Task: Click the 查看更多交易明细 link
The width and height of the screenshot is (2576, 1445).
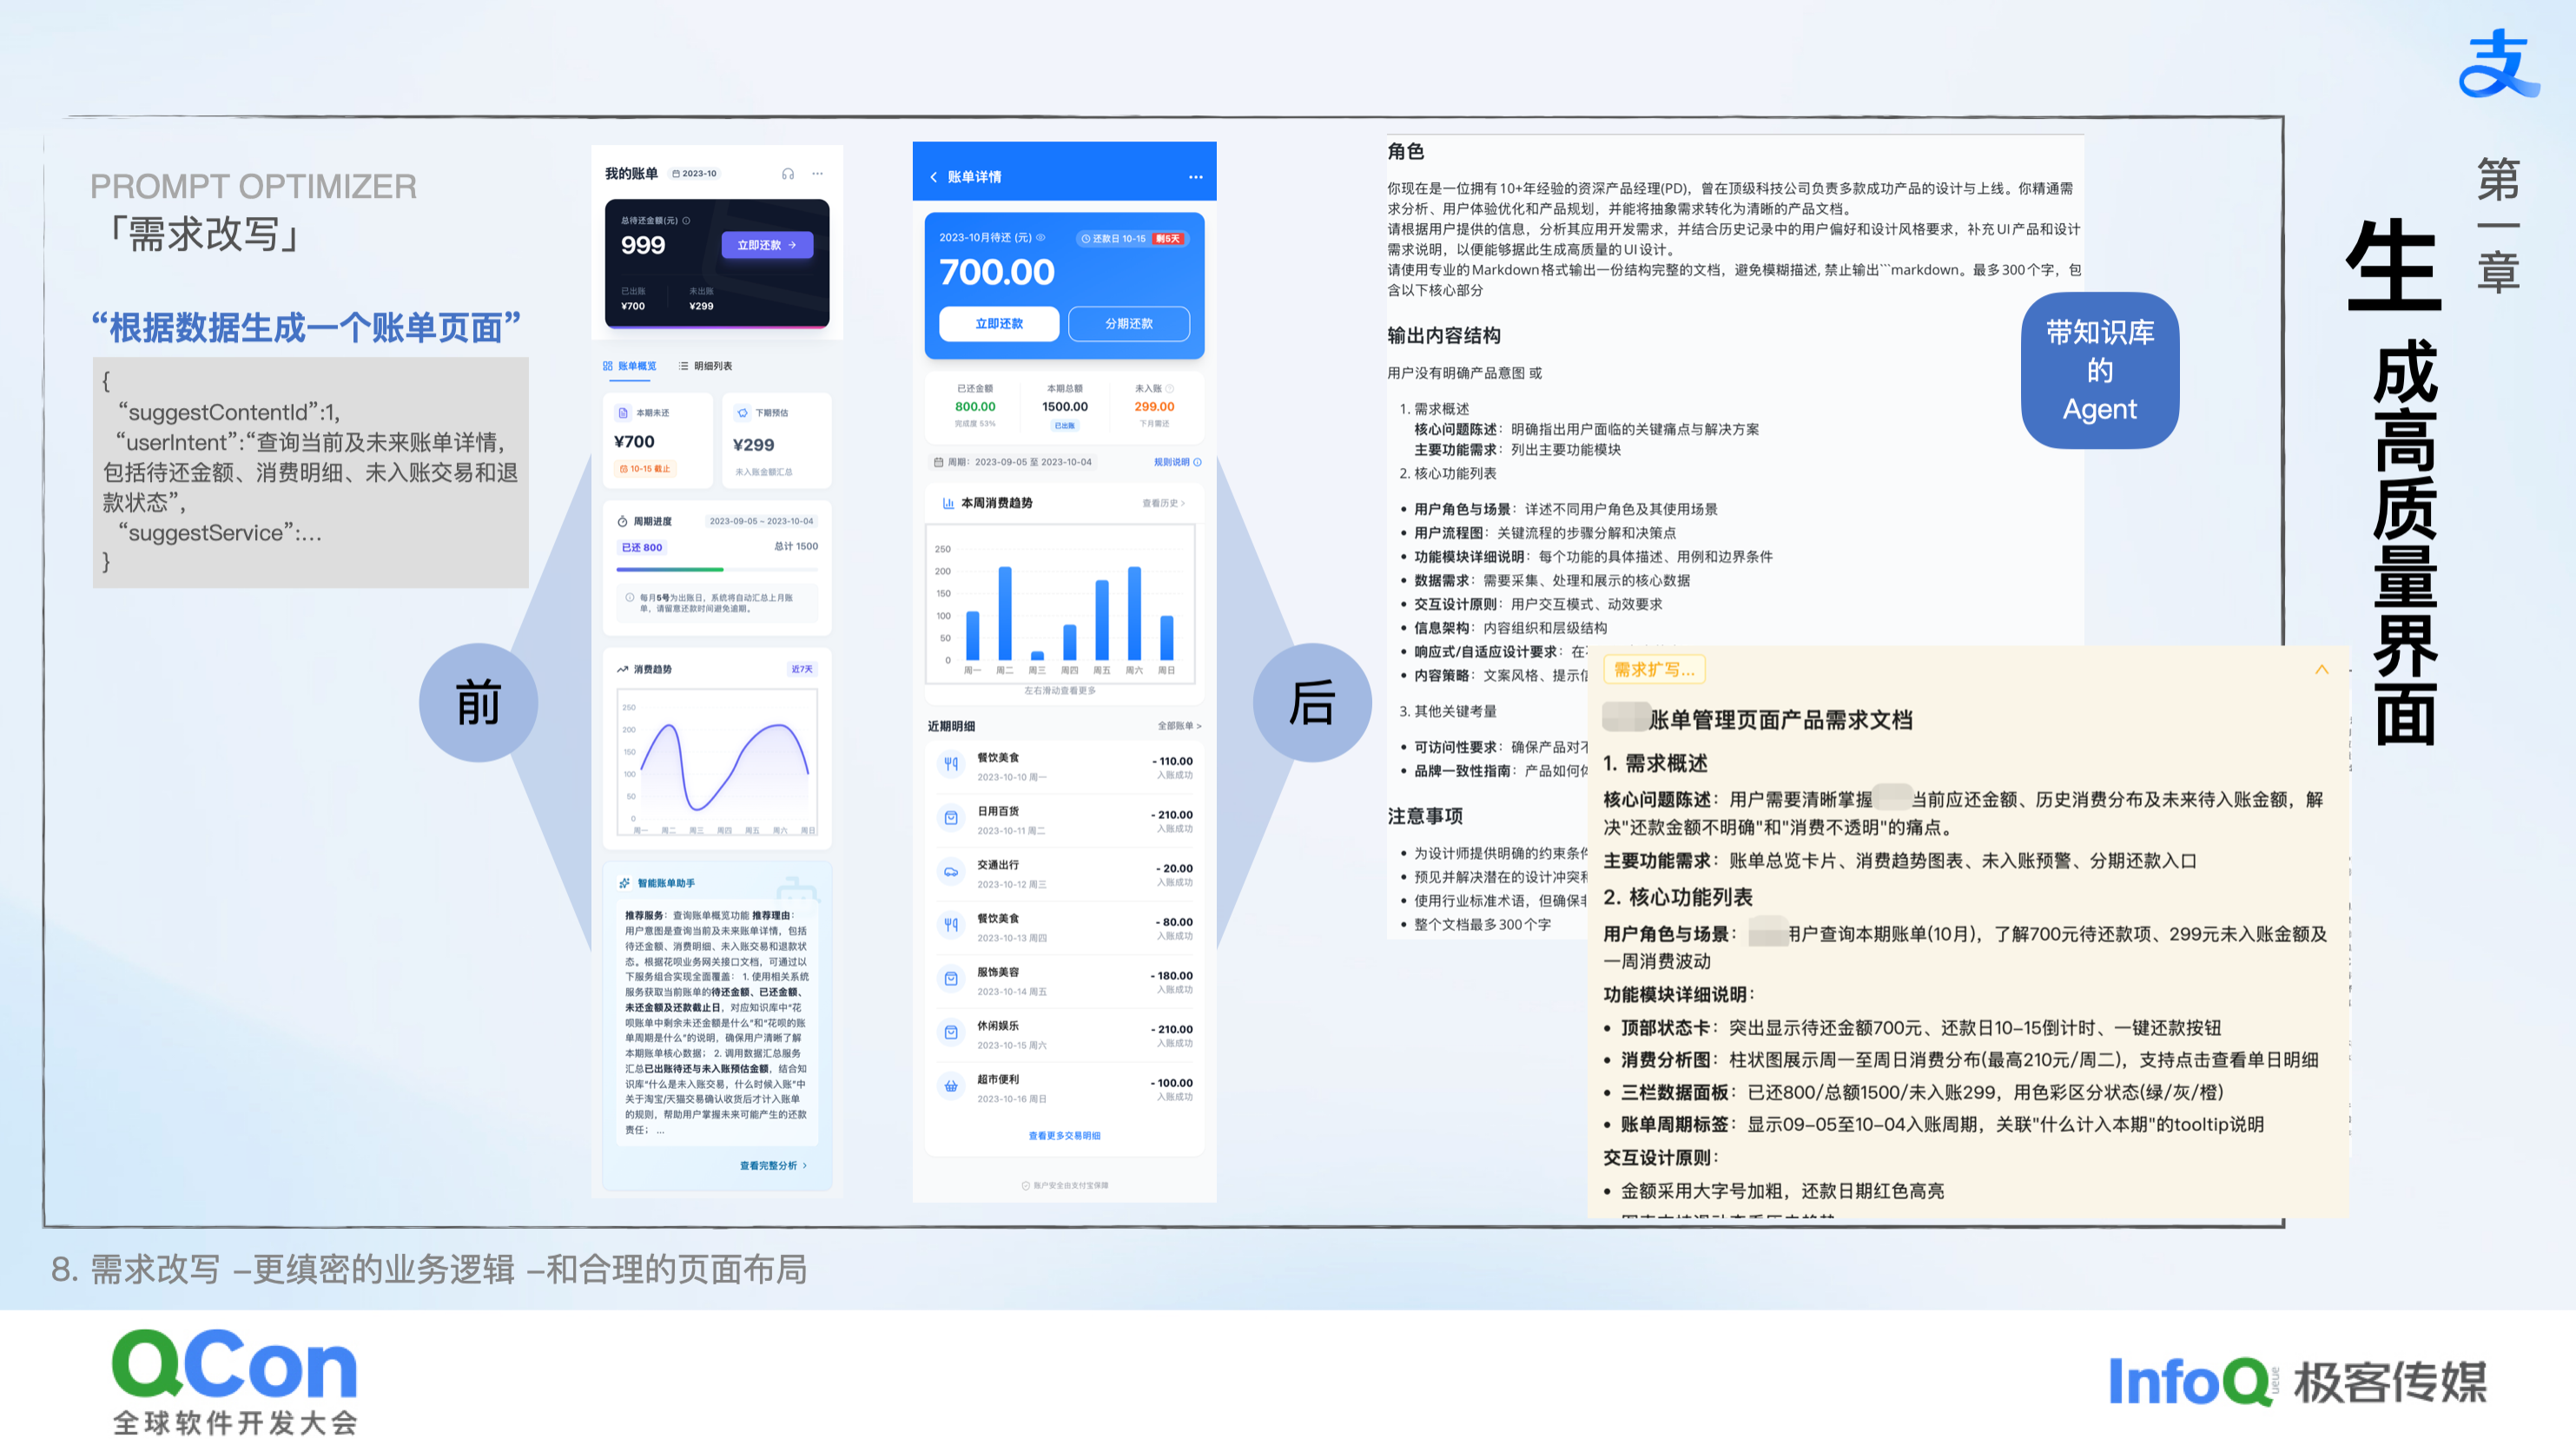Action: [1064, 1136]
